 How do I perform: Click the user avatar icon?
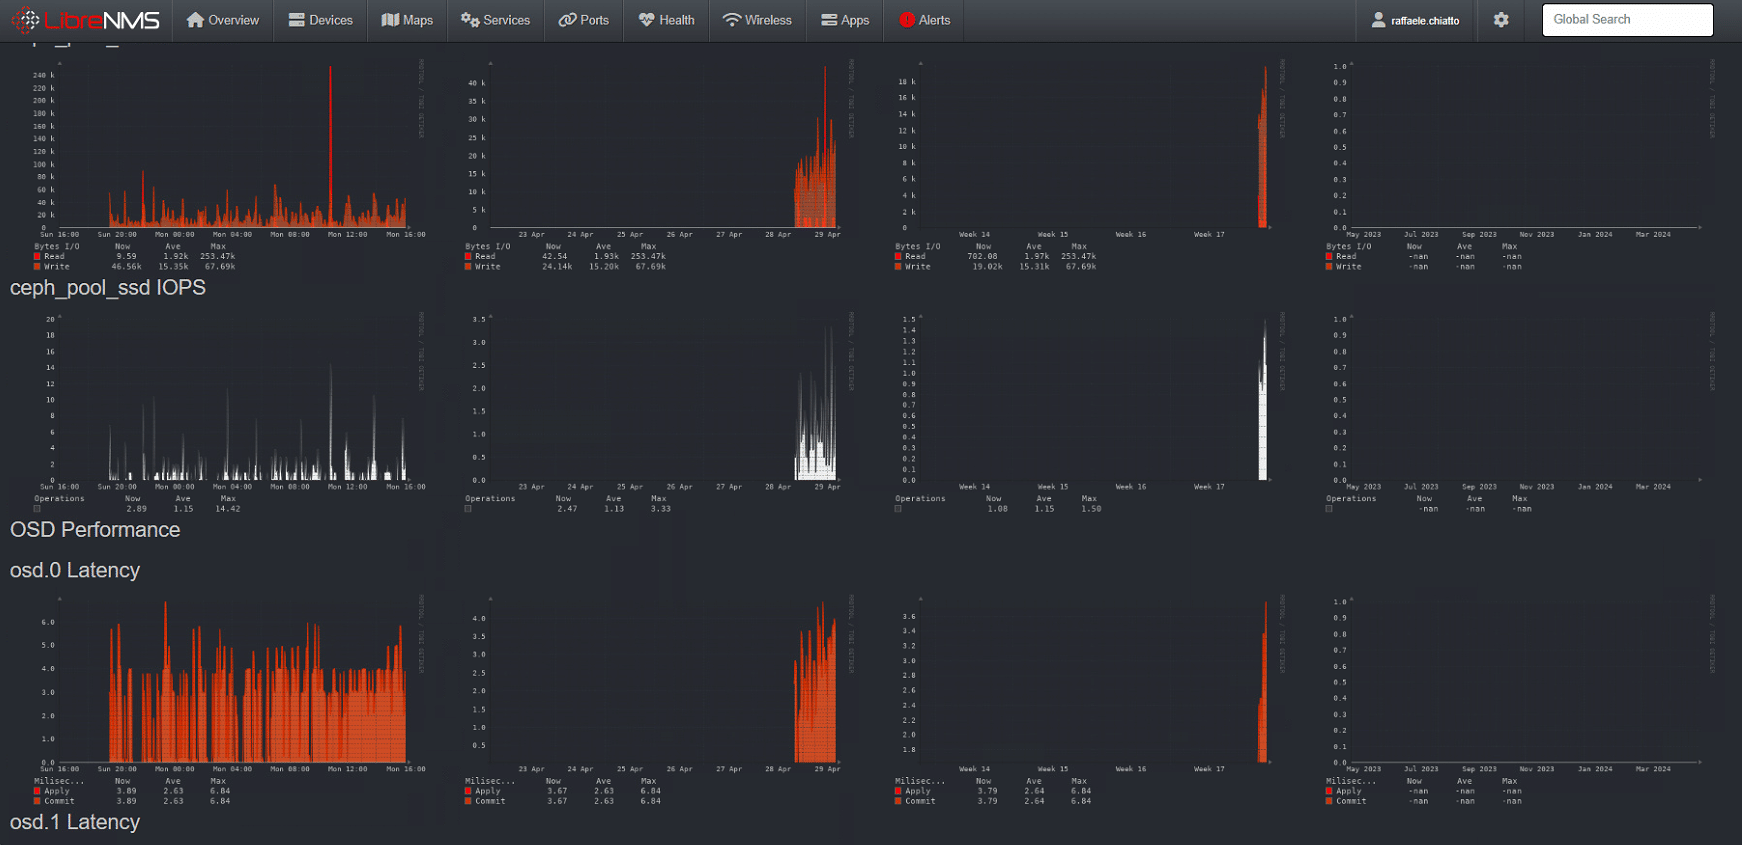coord(1379,20)
